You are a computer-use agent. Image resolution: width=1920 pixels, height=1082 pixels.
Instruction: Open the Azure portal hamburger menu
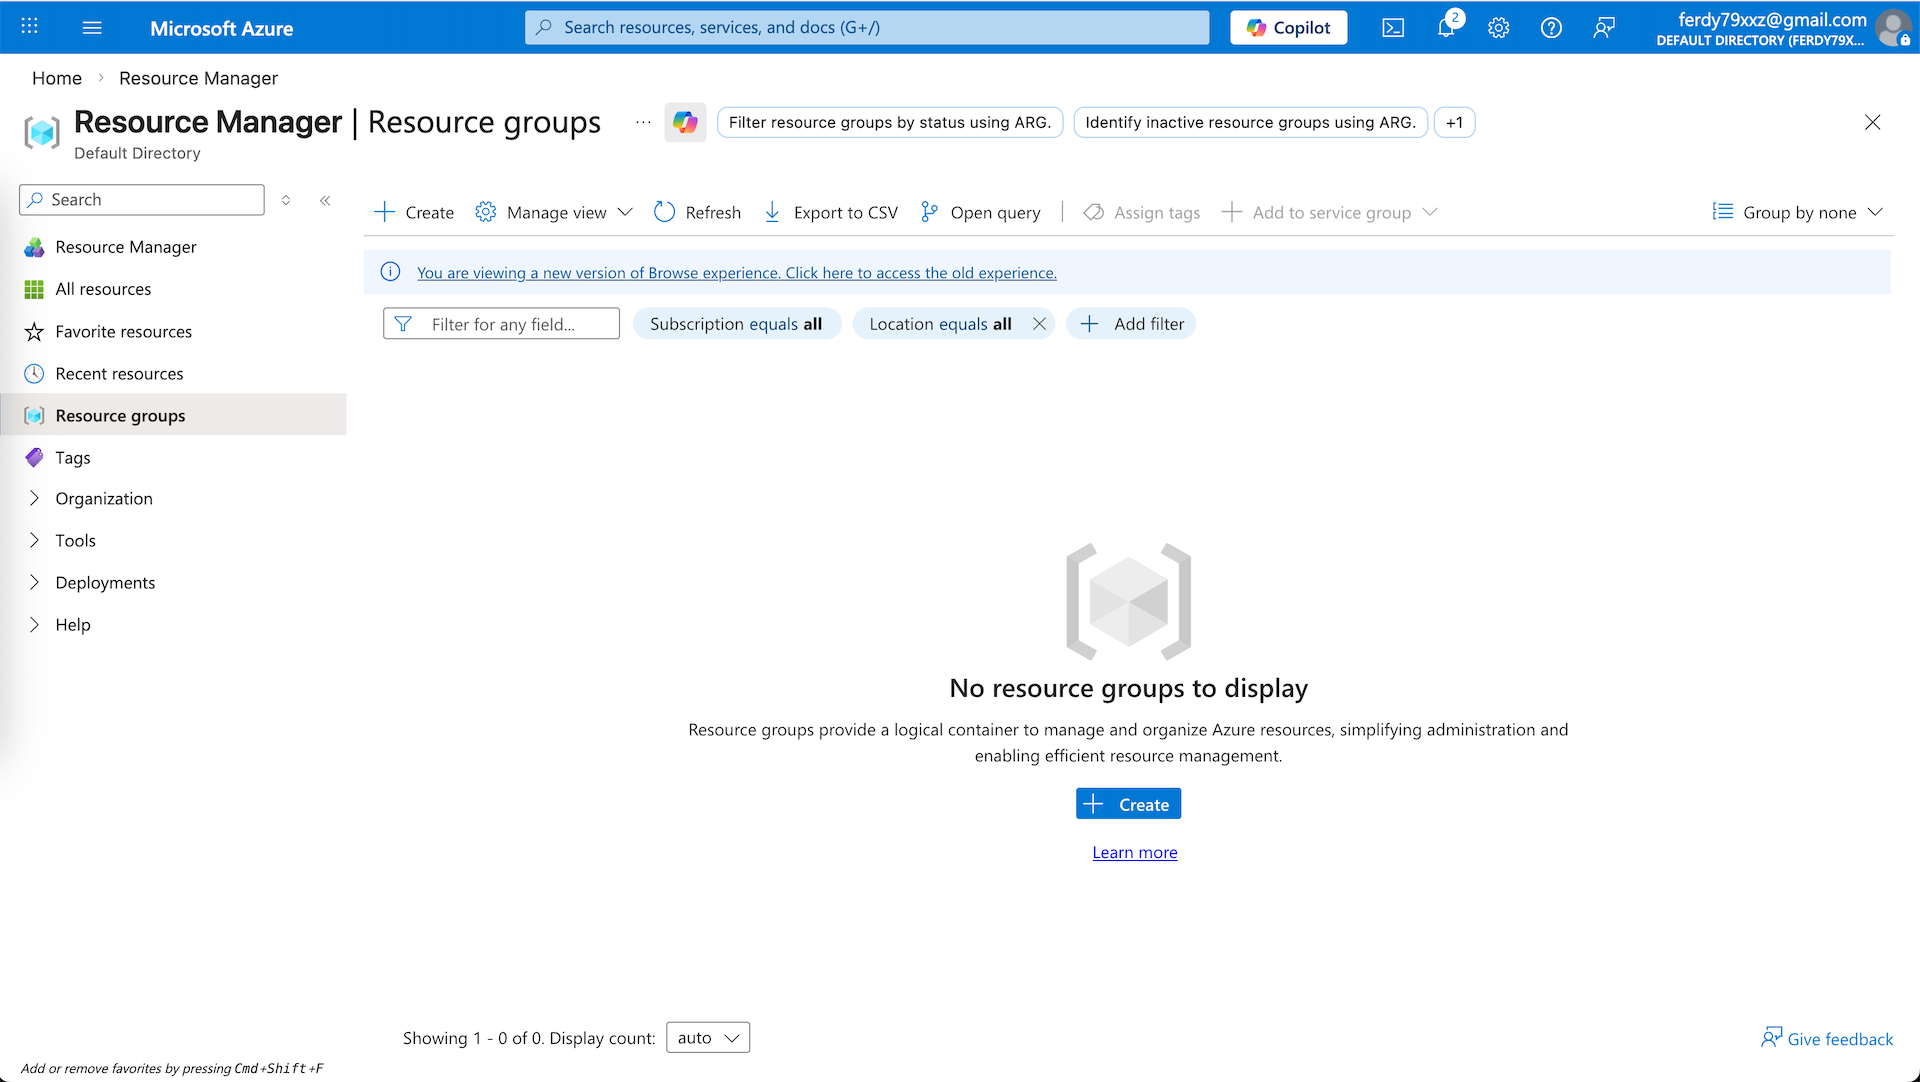[x=92, y=28]
